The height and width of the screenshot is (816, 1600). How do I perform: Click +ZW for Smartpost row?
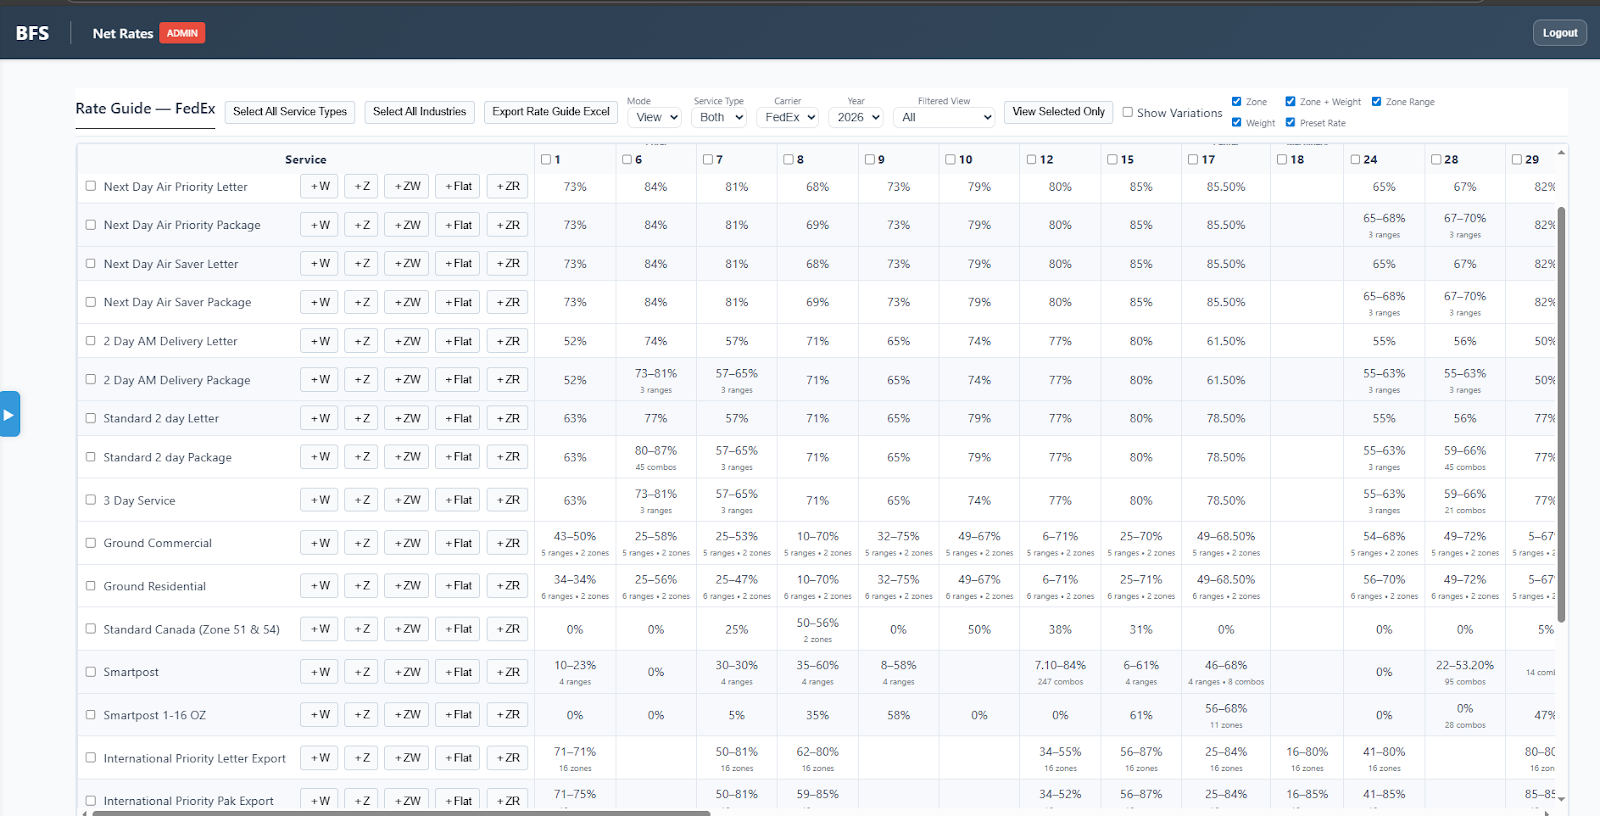tap(407, 672)
